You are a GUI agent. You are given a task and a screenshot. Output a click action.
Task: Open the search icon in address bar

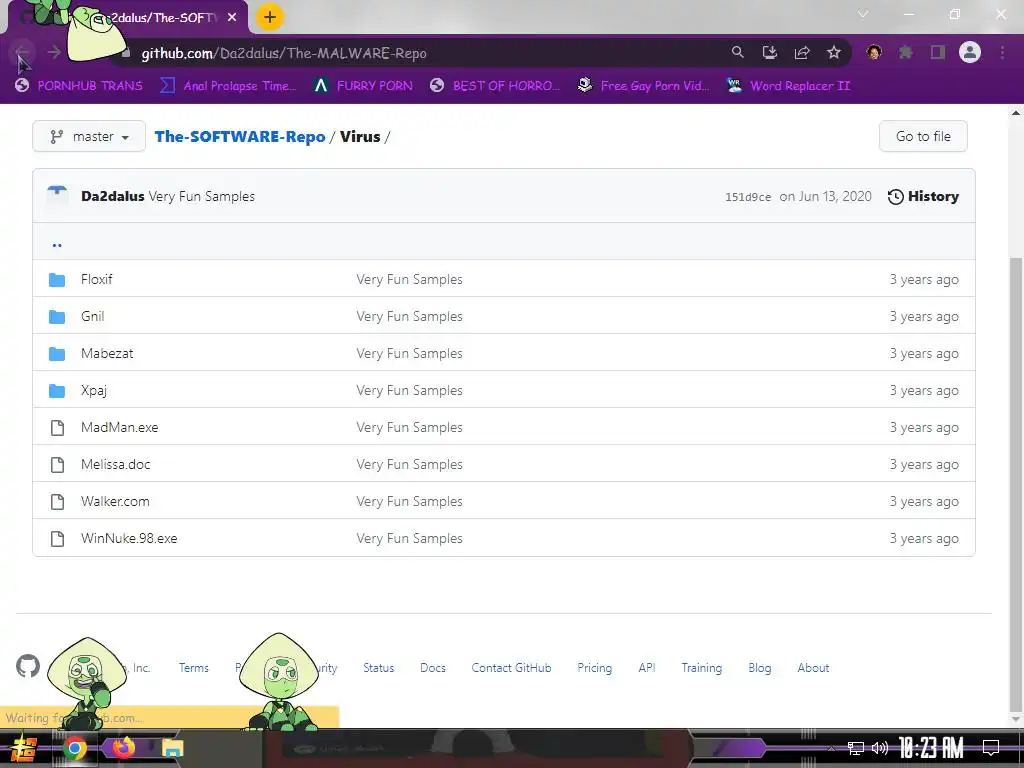point(737,52)
